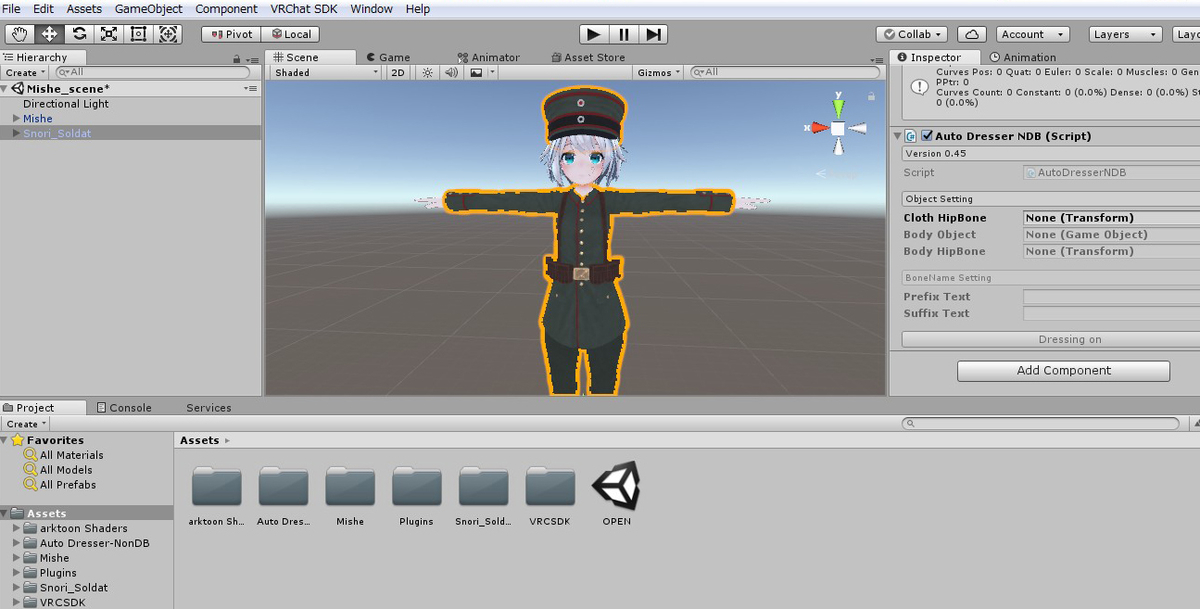Disable the Auto Dresser NDB script checkbox
The width and height of the screenshot is (1200, 609).
927,136
